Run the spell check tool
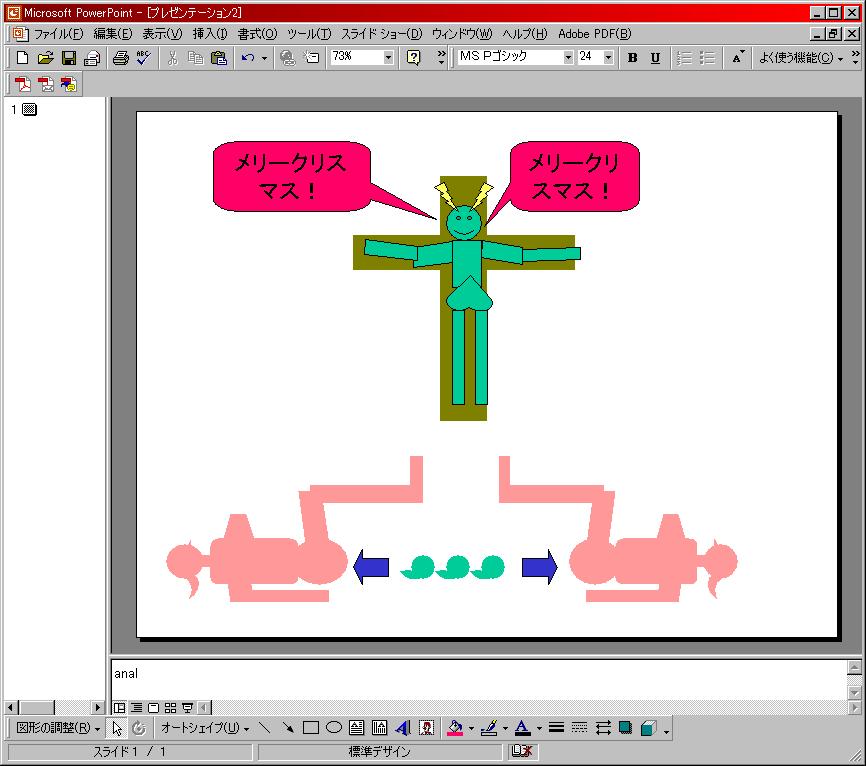Image resolution: width=866 pixels, height=766 pixels. pos(143,58)
